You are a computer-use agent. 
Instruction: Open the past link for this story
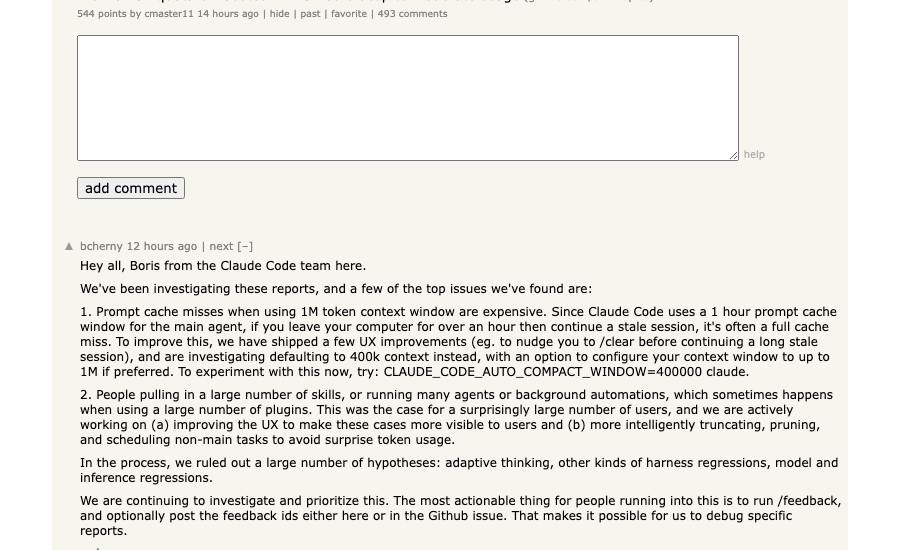coord(310,14)
